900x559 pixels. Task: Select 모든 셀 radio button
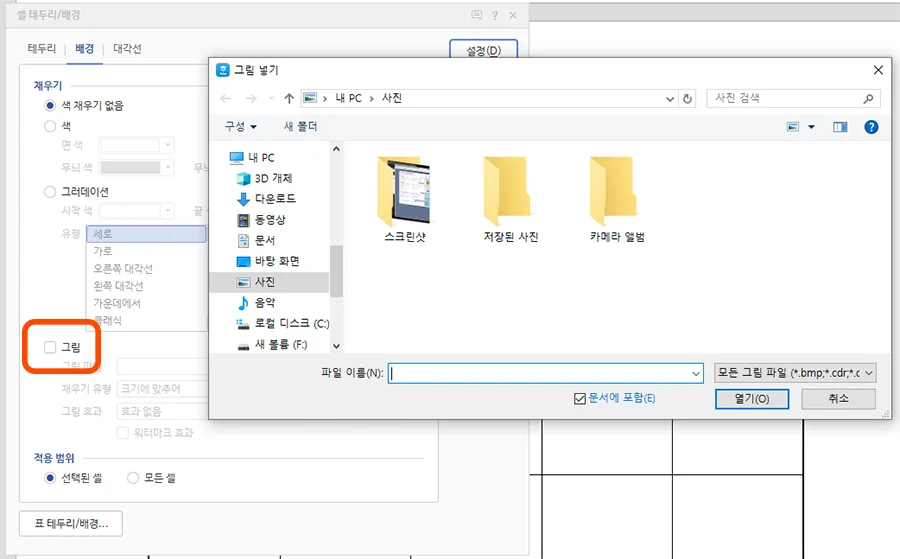[133, 478]
